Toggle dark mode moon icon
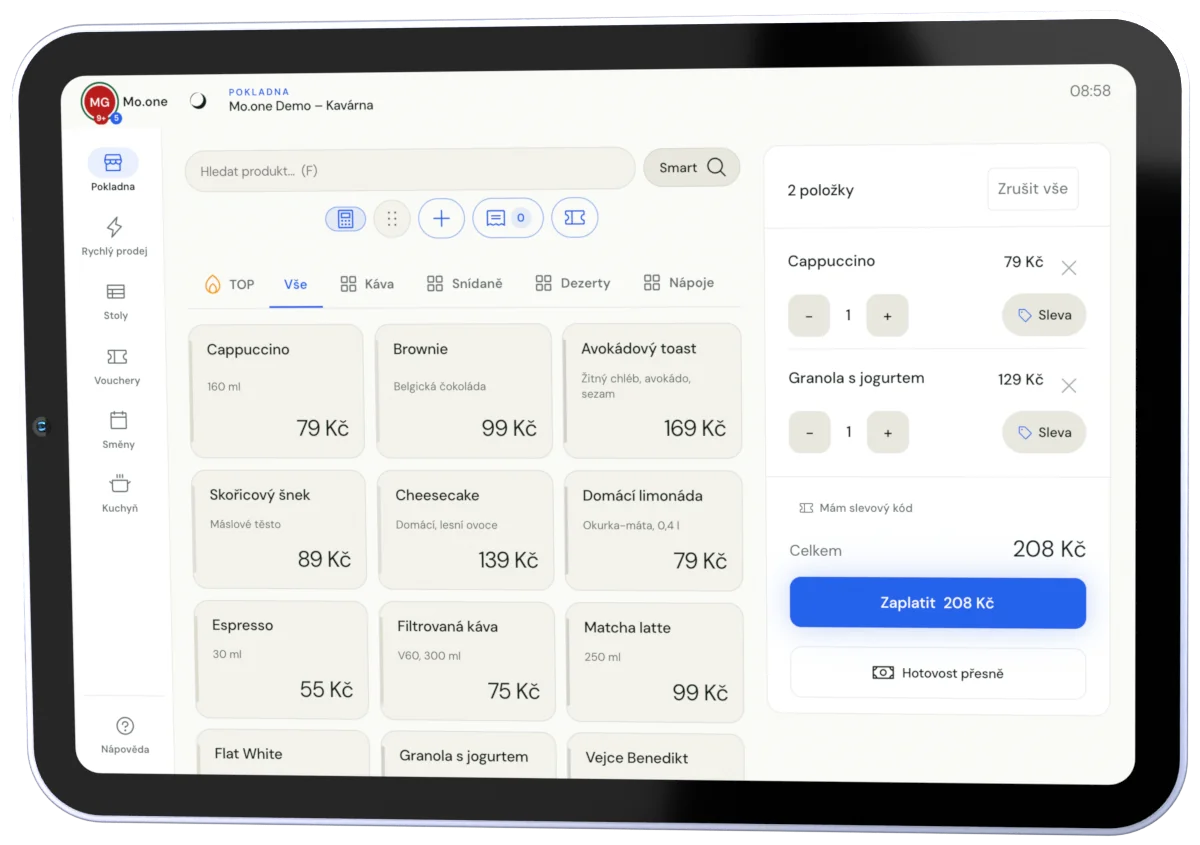The width and height of the screenshot is (1200, 845). pos(199,101)
